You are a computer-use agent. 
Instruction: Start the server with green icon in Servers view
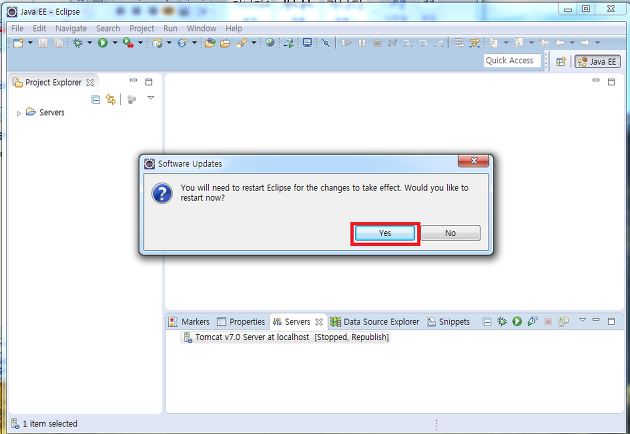(x=517, y=321)
